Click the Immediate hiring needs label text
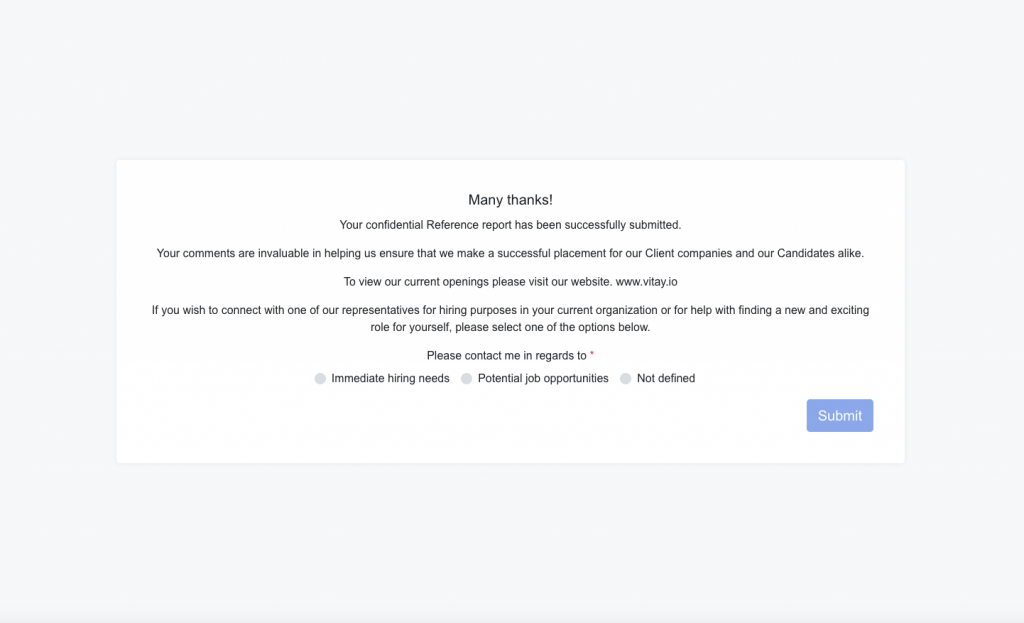Viewport: 1024px width, 623px height. click(x=391, y=379)
